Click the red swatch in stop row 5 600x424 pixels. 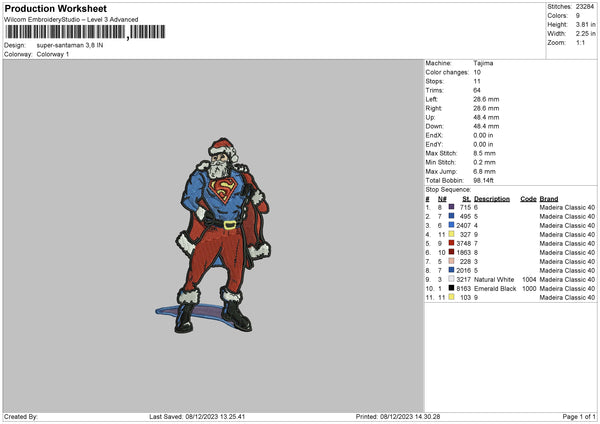pyautogui.click(x=451, y=243)
